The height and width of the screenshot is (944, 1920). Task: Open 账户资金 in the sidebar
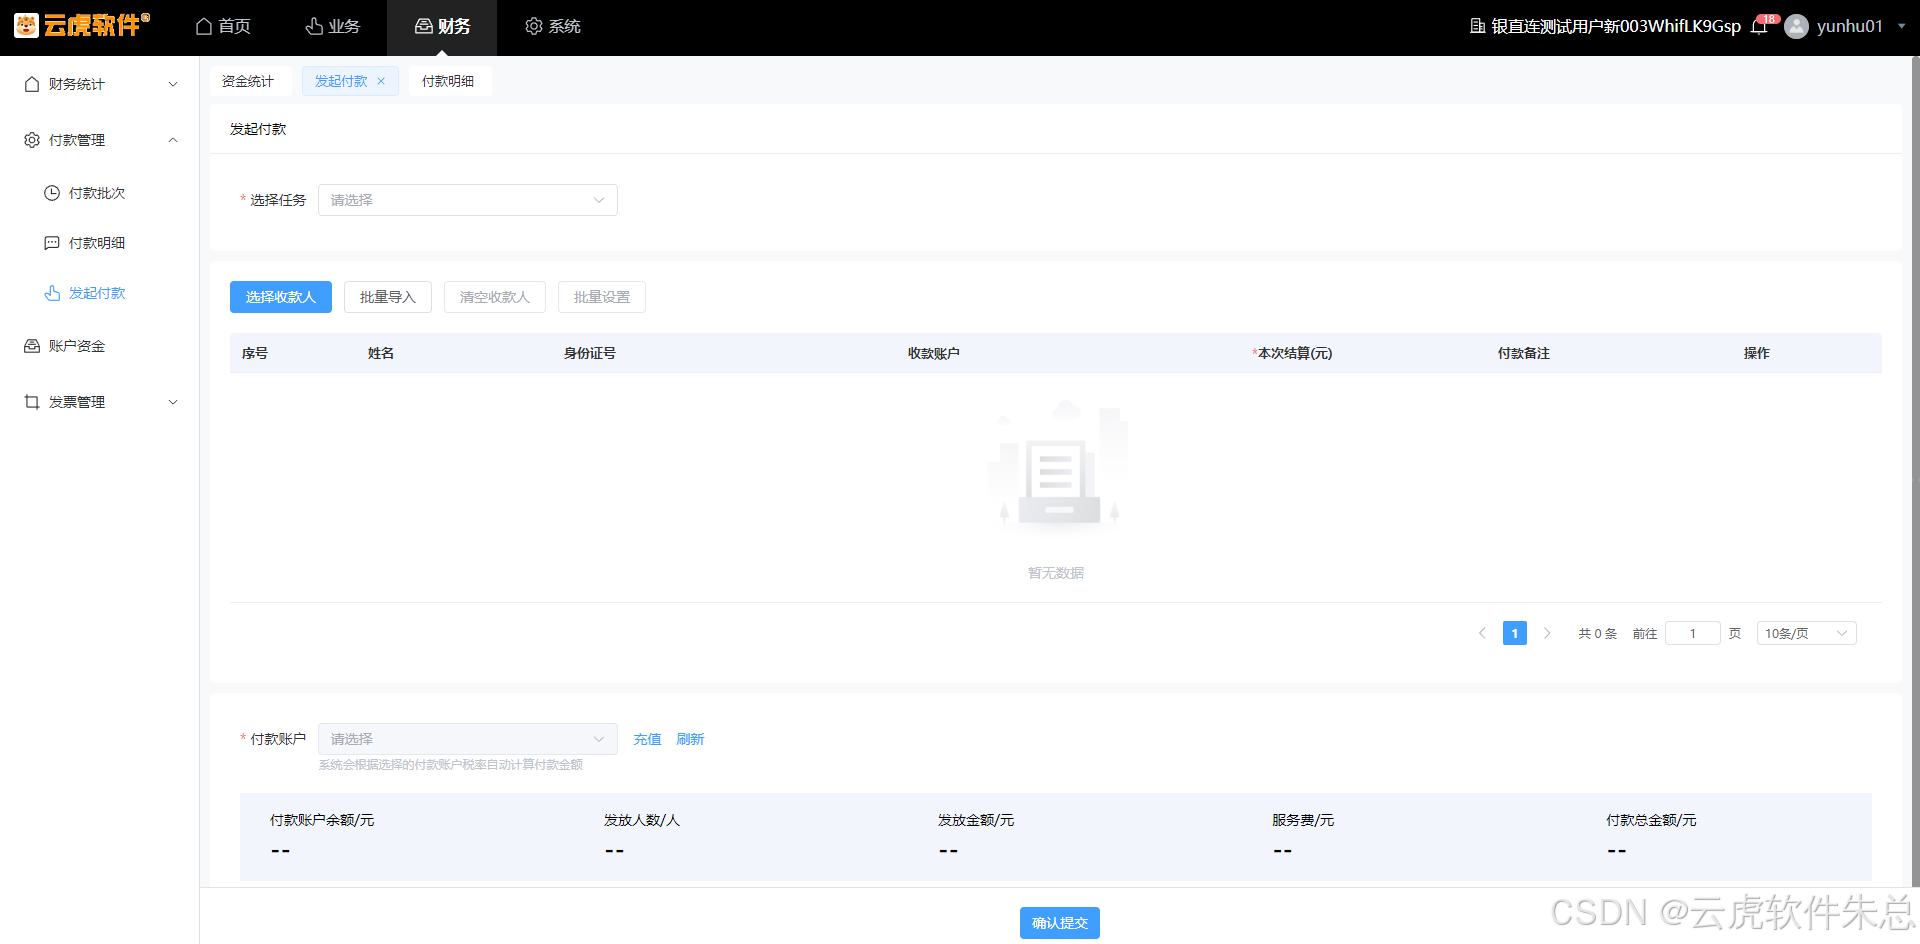click(76, 346)
